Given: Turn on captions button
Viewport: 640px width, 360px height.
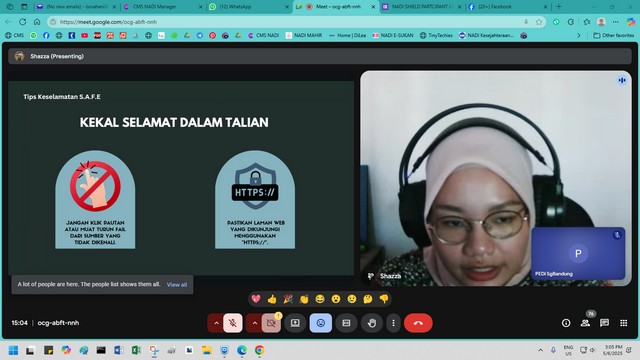Looking at the screenshot, I should click(346, 323).
